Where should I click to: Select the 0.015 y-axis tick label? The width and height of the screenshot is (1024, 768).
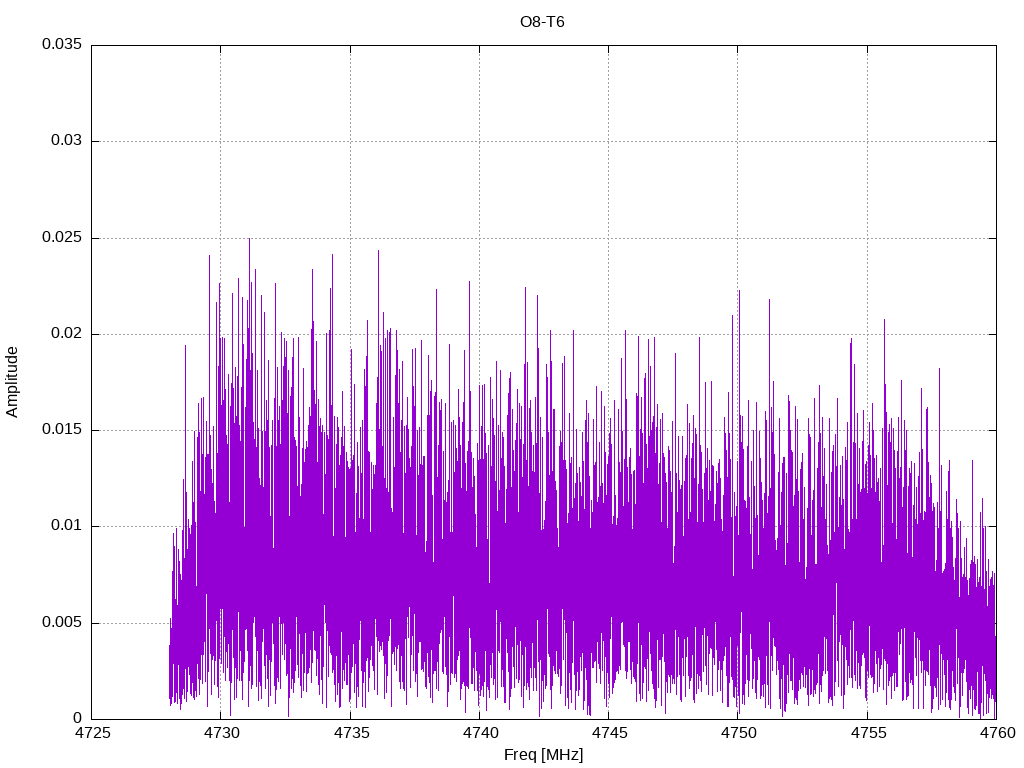click(61, 430)
